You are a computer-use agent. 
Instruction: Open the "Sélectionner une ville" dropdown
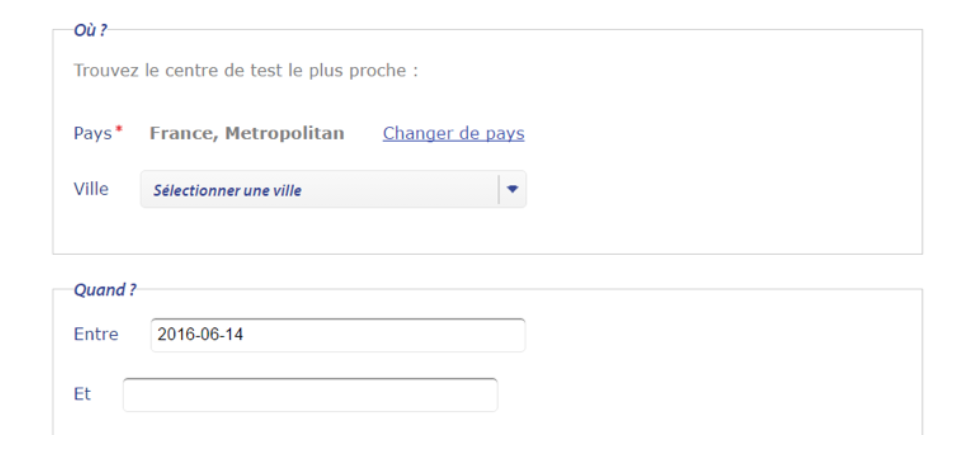(320, 190)
